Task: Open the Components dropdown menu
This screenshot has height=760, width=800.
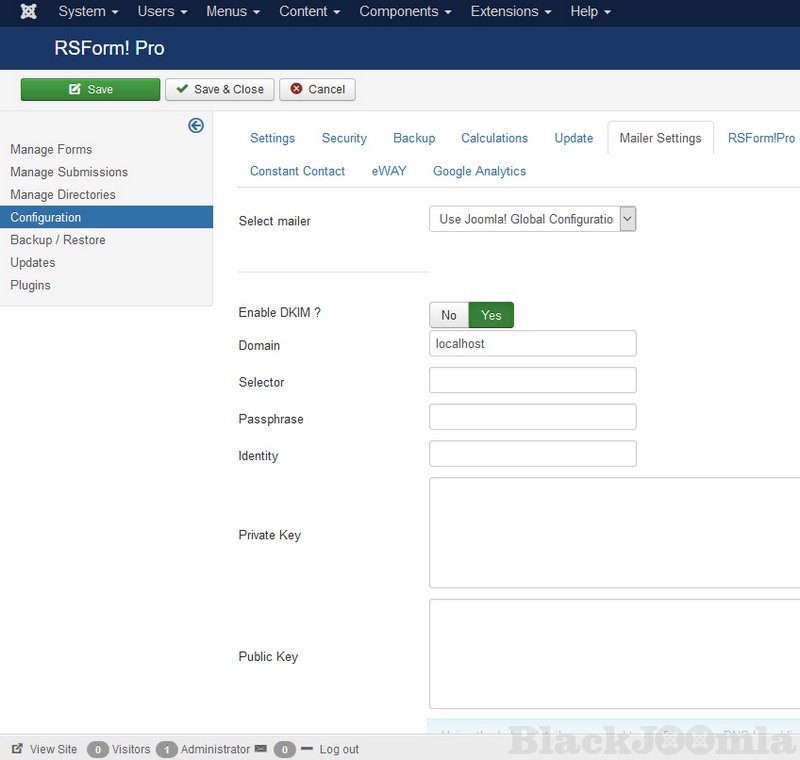Action: [405, 12]
